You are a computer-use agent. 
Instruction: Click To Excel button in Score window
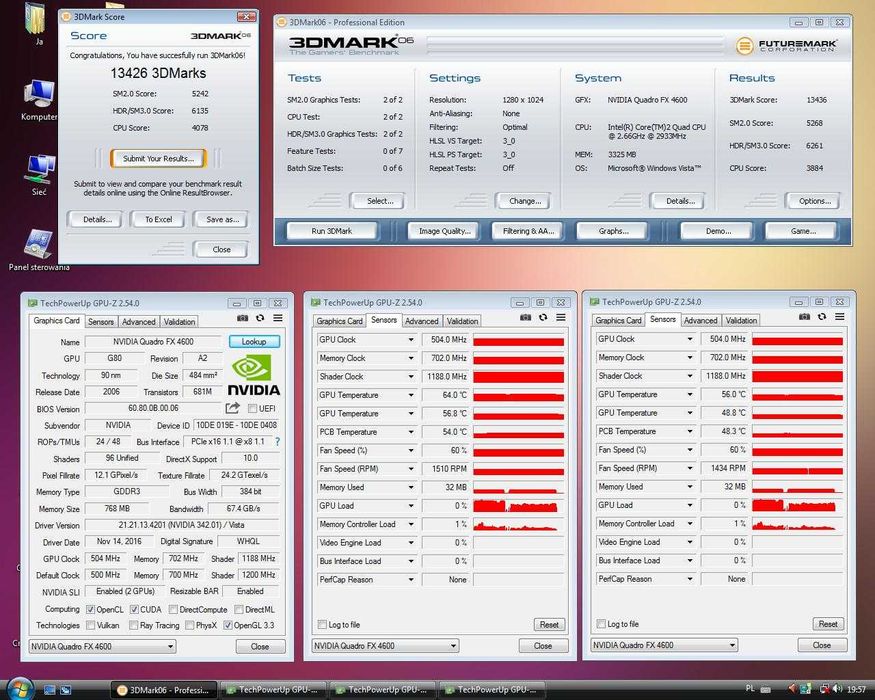158,219
